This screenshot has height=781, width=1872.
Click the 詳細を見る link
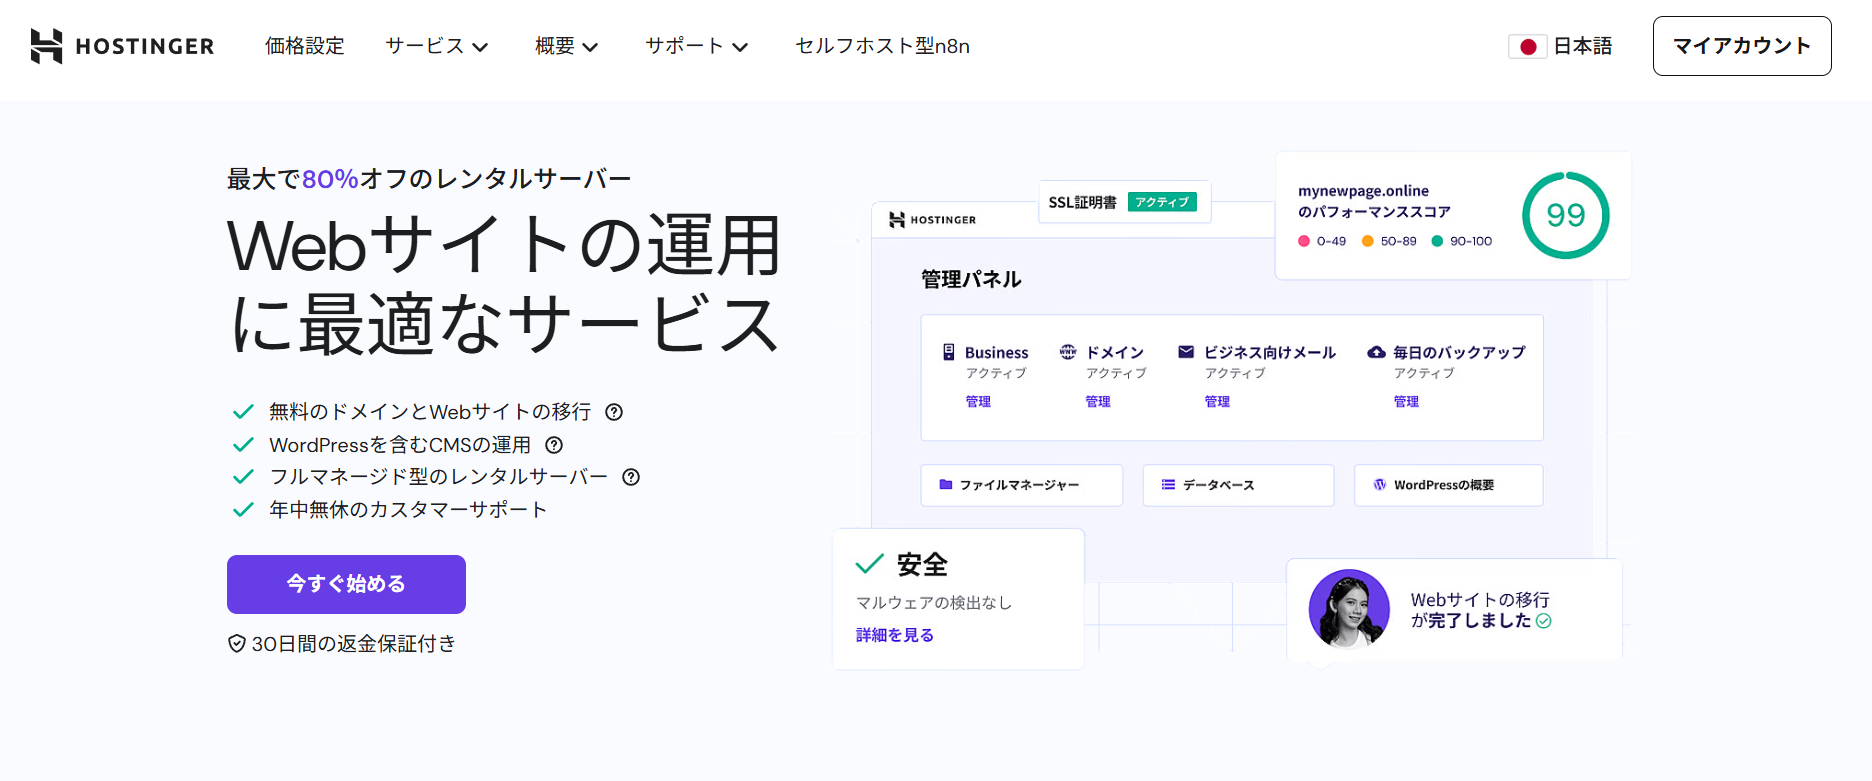(x=895, y=635)
